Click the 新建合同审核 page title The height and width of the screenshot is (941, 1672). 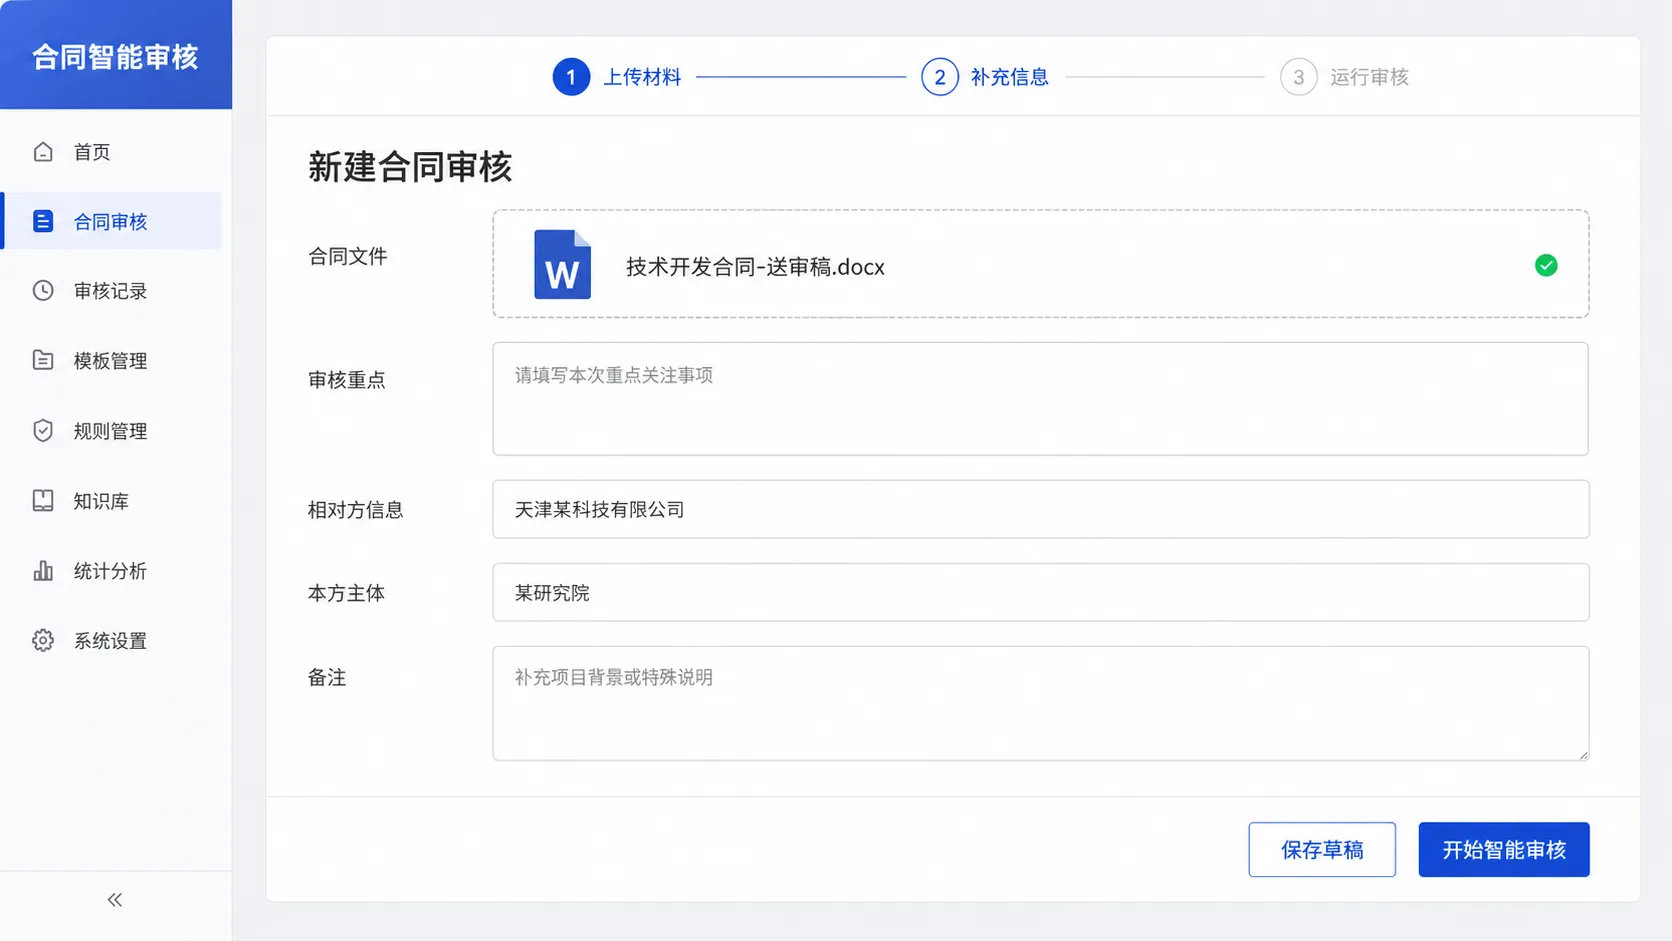tap(410, 167)
